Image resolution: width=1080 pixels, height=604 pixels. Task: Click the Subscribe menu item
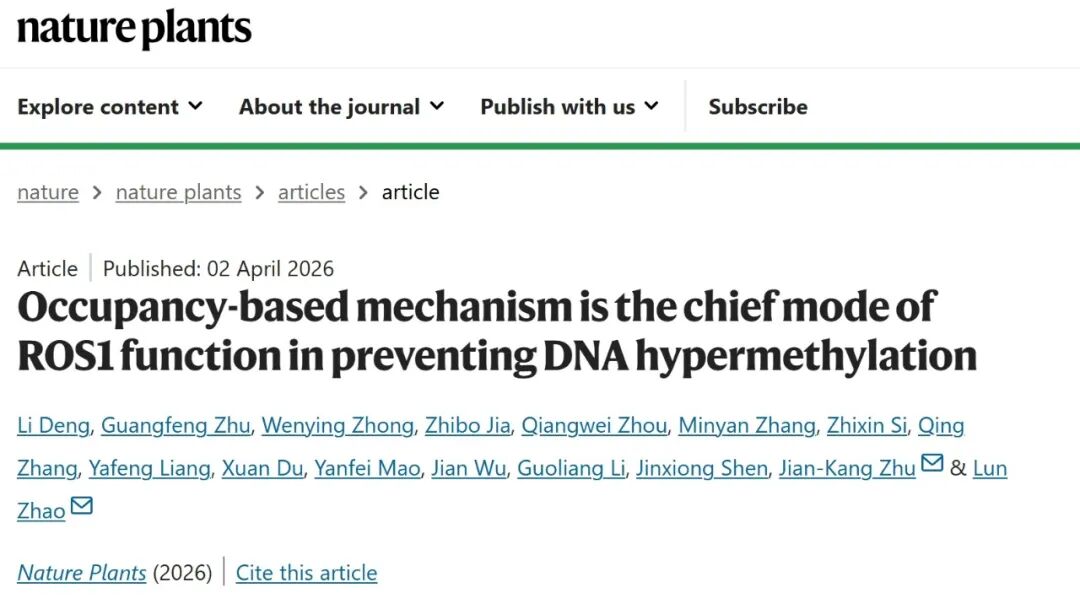(x=757, y=107)
